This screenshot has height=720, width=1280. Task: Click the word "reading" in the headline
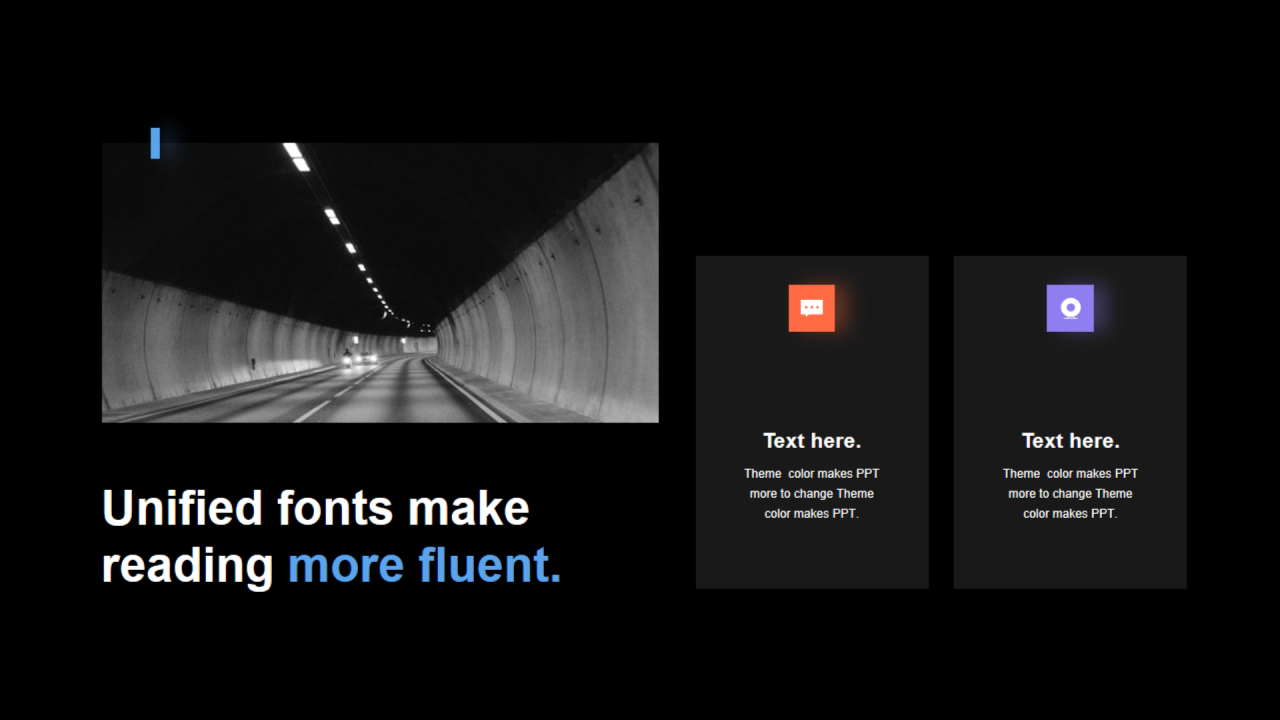[x=187, y=565]
